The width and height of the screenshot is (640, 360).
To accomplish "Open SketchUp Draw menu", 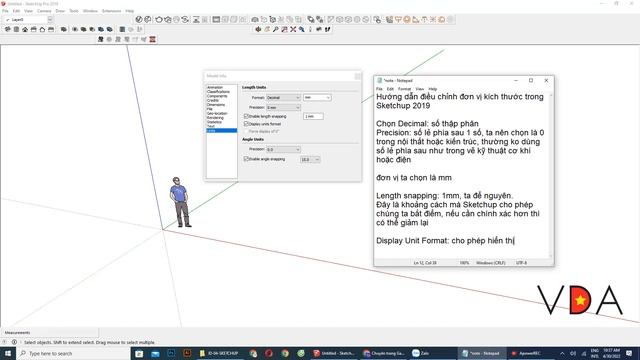I will (x=60, y=11).
